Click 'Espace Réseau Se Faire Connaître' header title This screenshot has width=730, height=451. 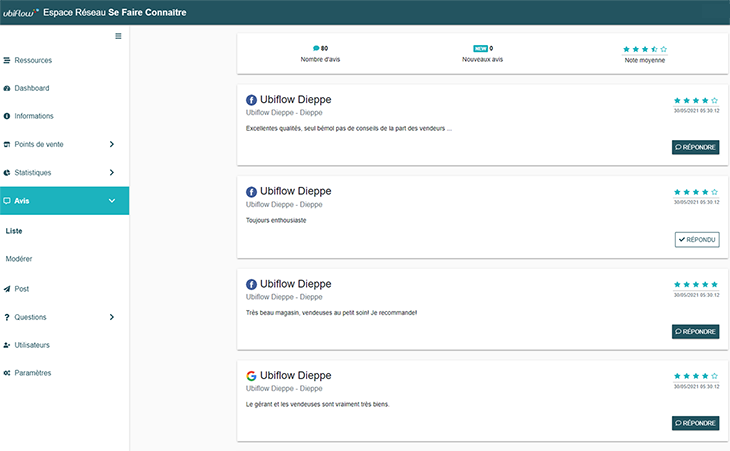click(115, 13)
